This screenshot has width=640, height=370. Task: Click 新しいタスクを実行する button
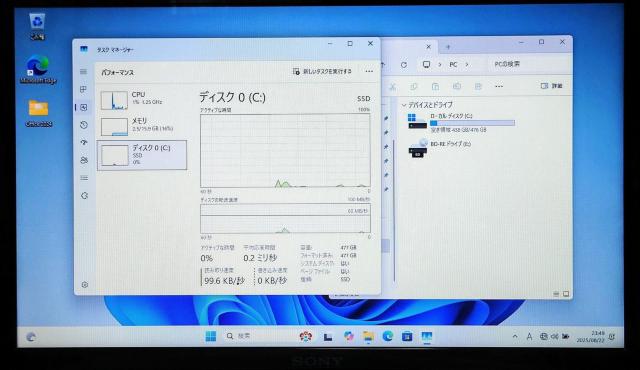(322, 71)
